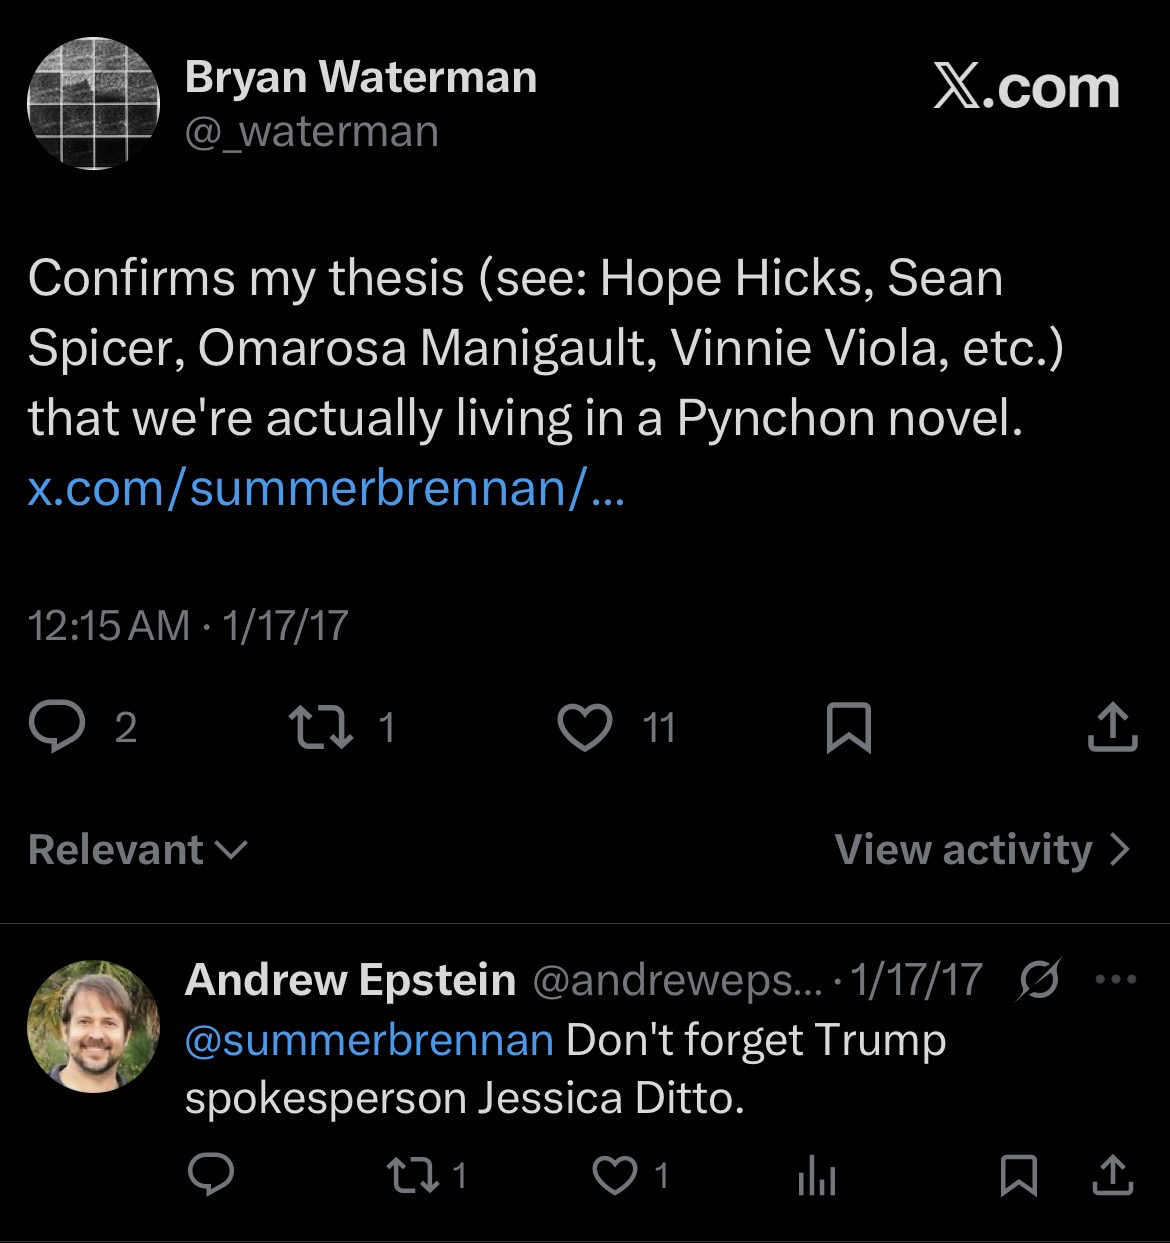Screen dimensions: 1170x1243
Task: View analytics for Andrew Epstein's reply
Action: click(x=817, y=1178)
